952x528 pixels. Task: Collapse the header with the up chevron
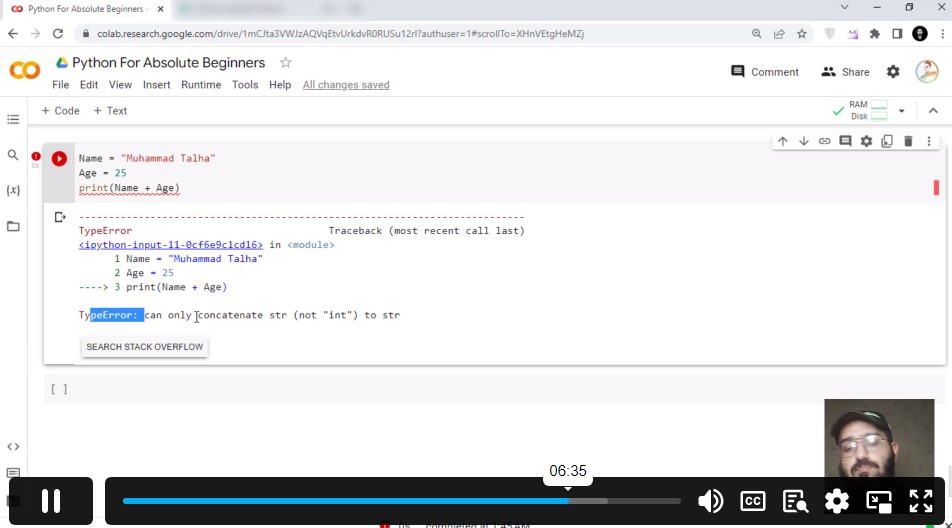[x=933, y=111]
